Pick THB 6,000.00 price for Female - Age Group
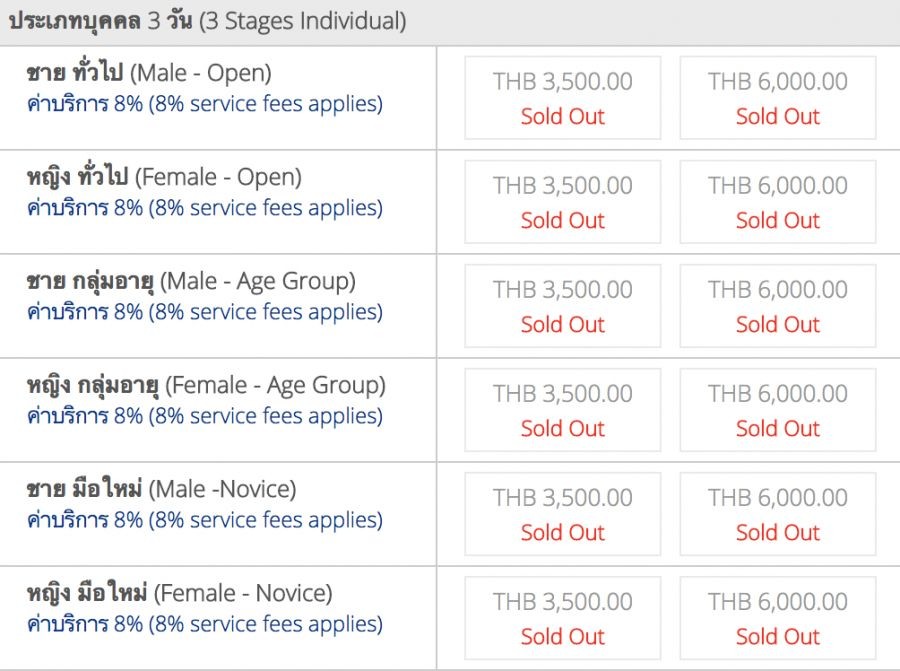900x671 pixels. (x=778, y=410)
